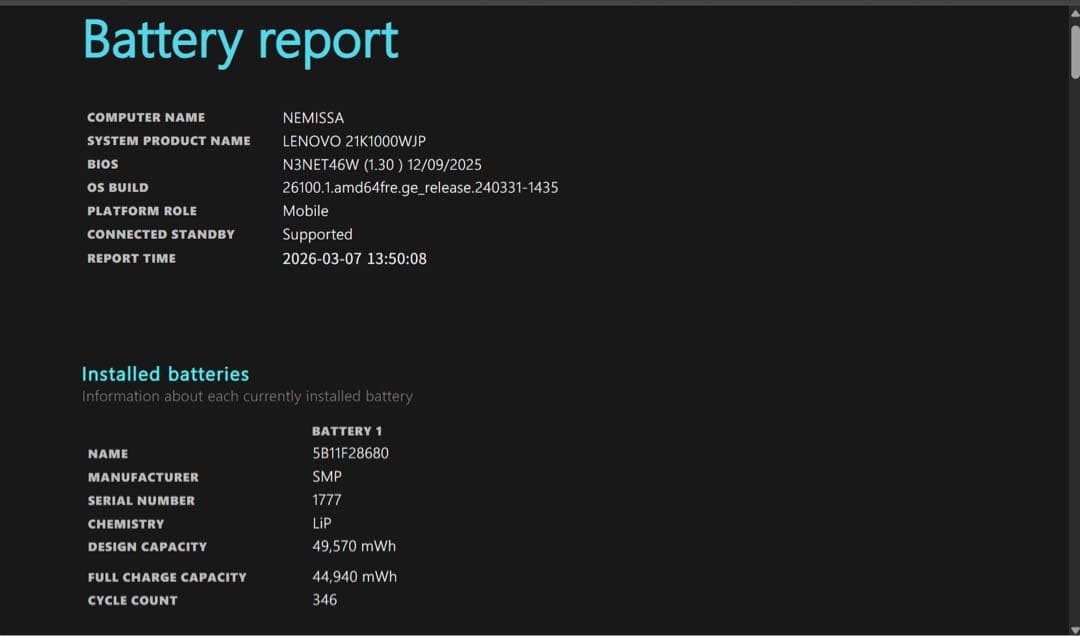The image size is (1080, 636).
Task: Click the Installed batteries section heading
Action: tap(165, 373)
